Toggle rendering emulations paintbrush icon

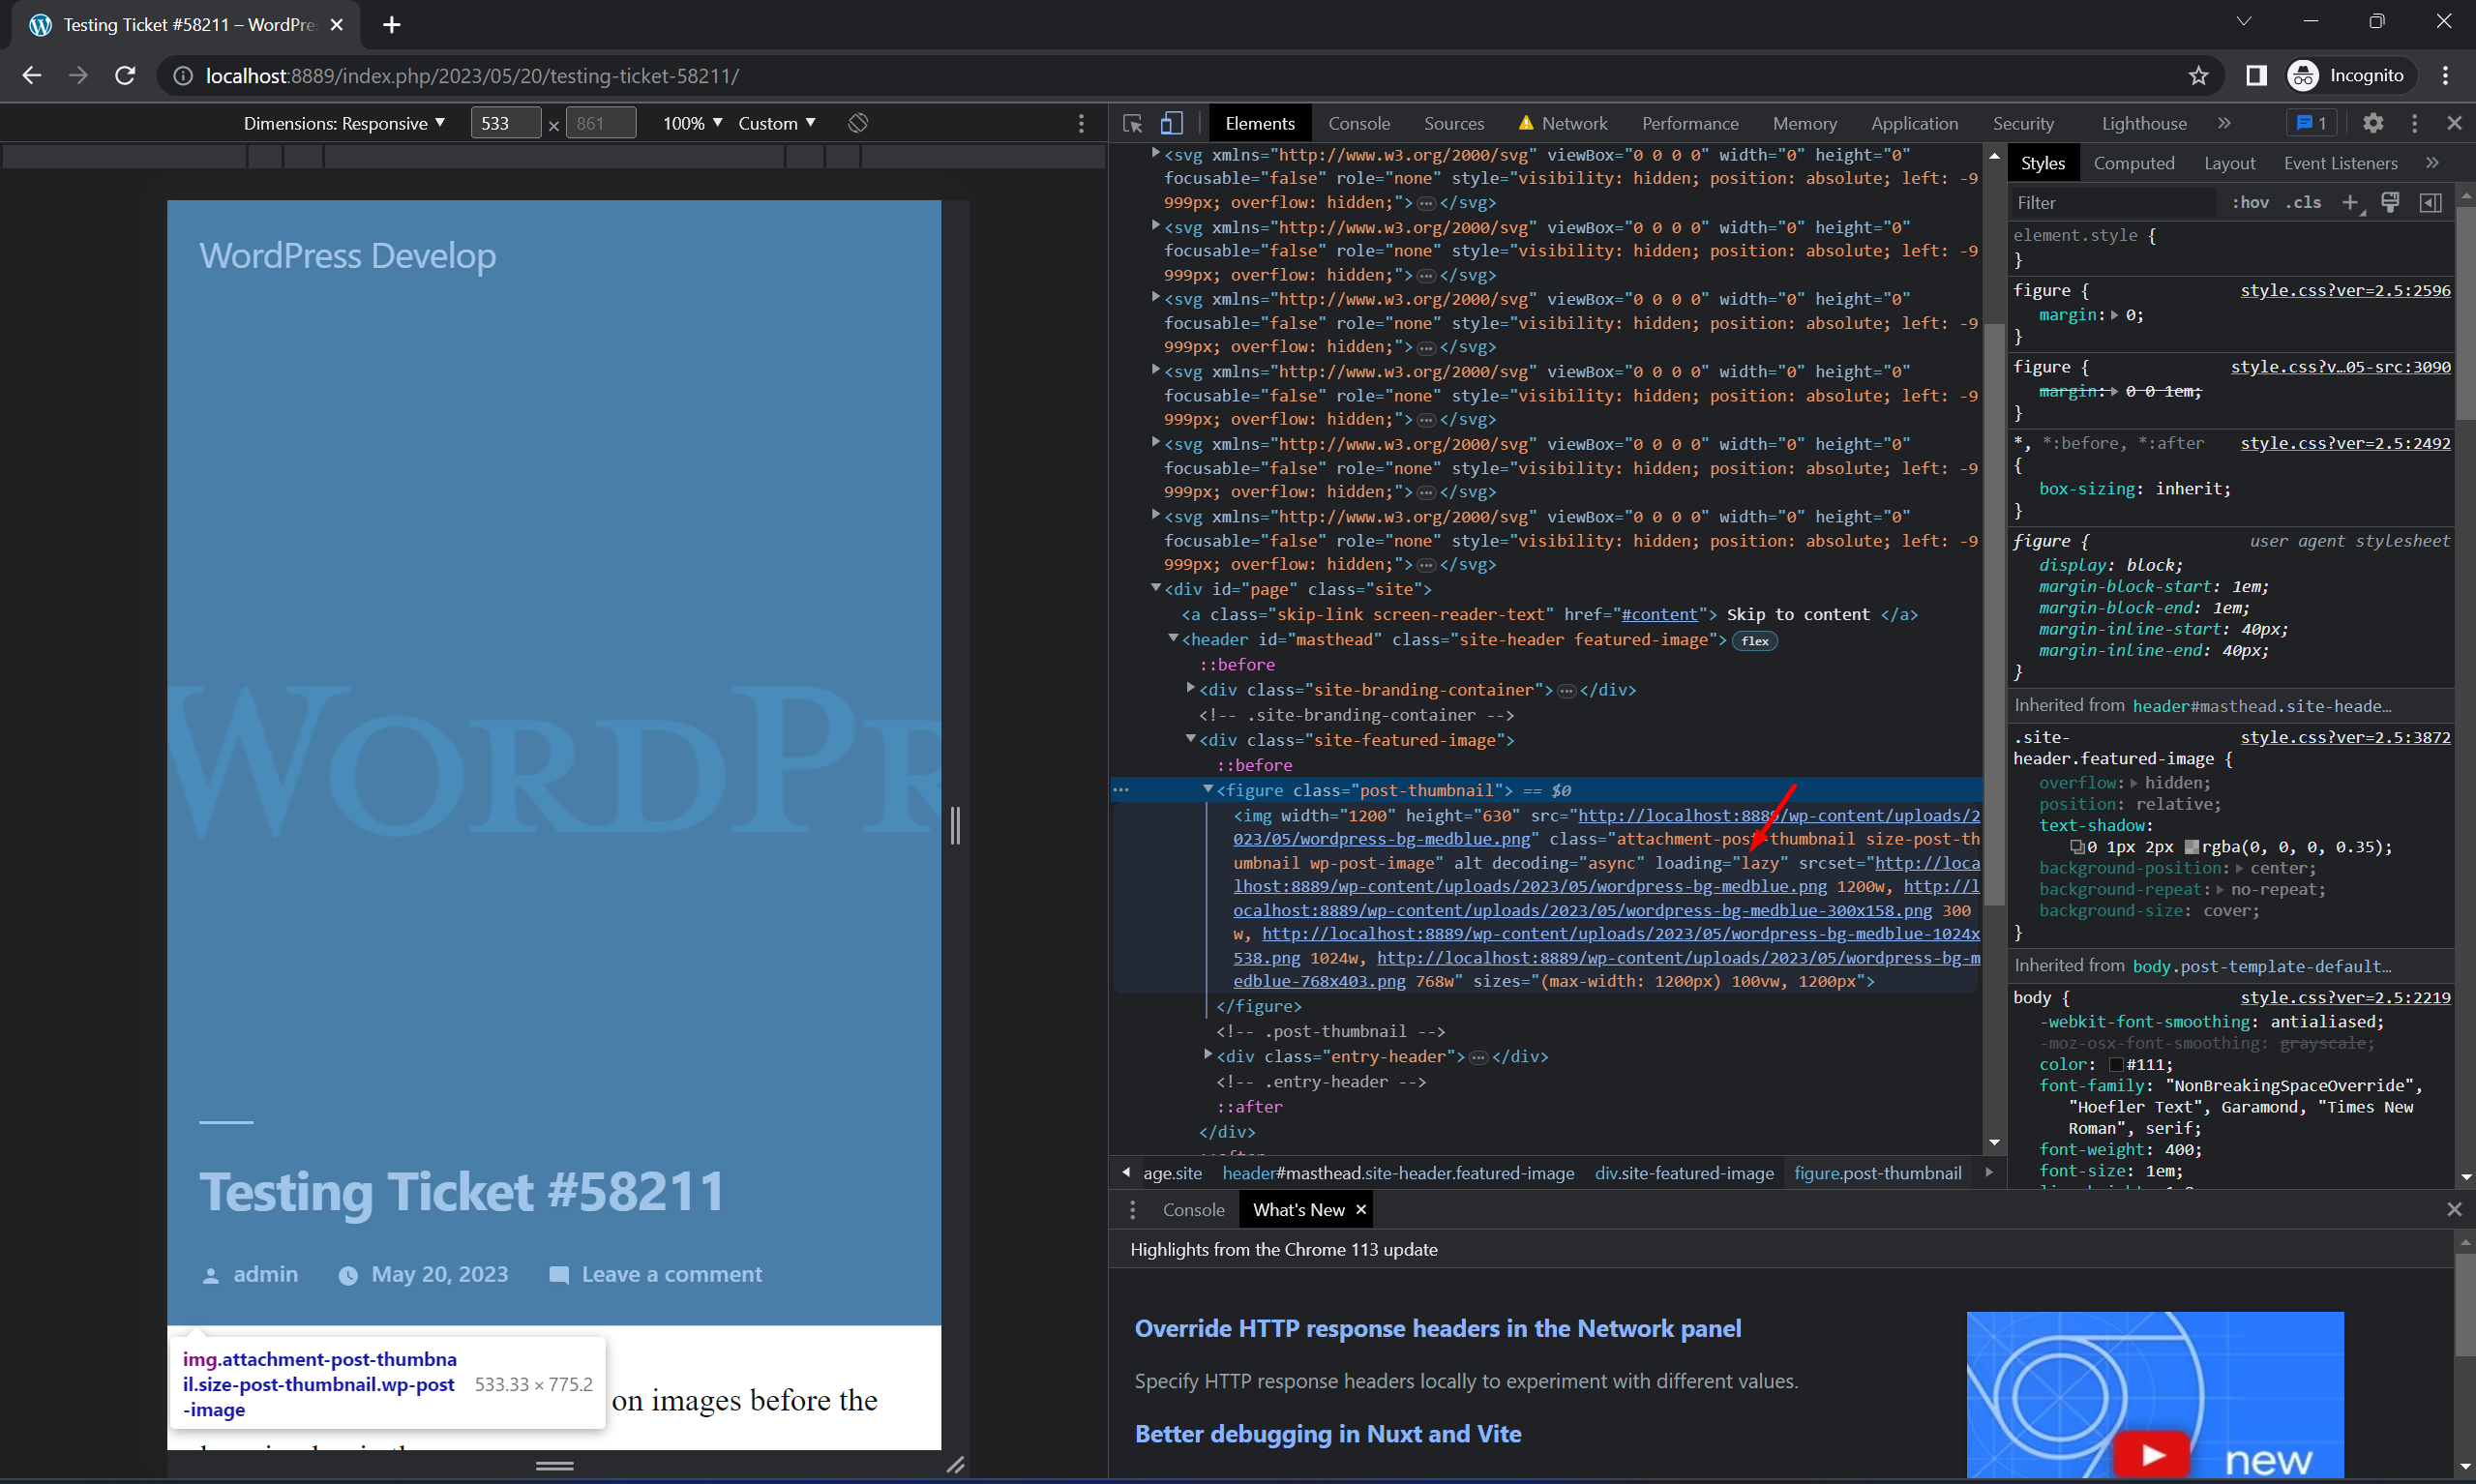tap(2390, 202)
